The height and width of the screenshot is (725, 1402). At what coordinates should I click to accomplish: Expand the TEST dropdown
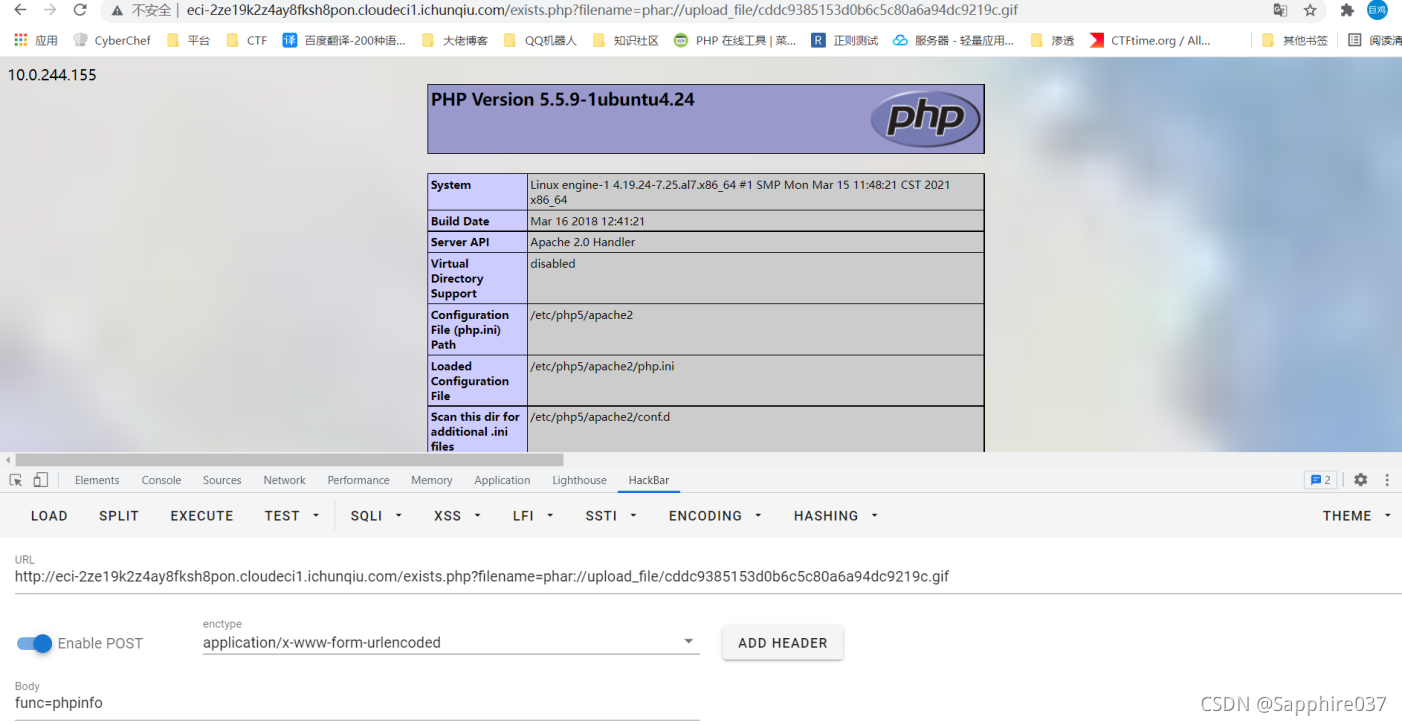coord(292,516)
